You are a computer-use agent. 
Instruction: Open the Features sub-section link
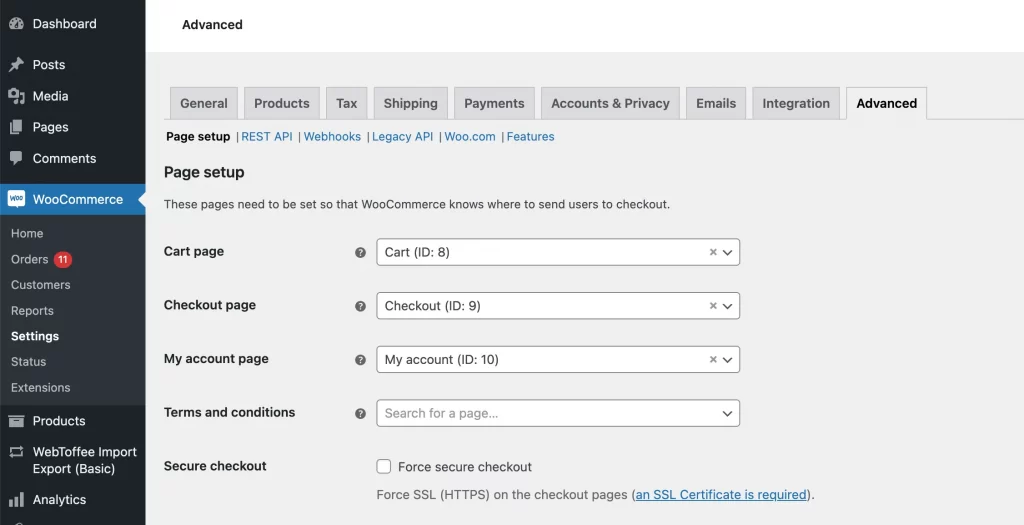(x=530, y=136)
